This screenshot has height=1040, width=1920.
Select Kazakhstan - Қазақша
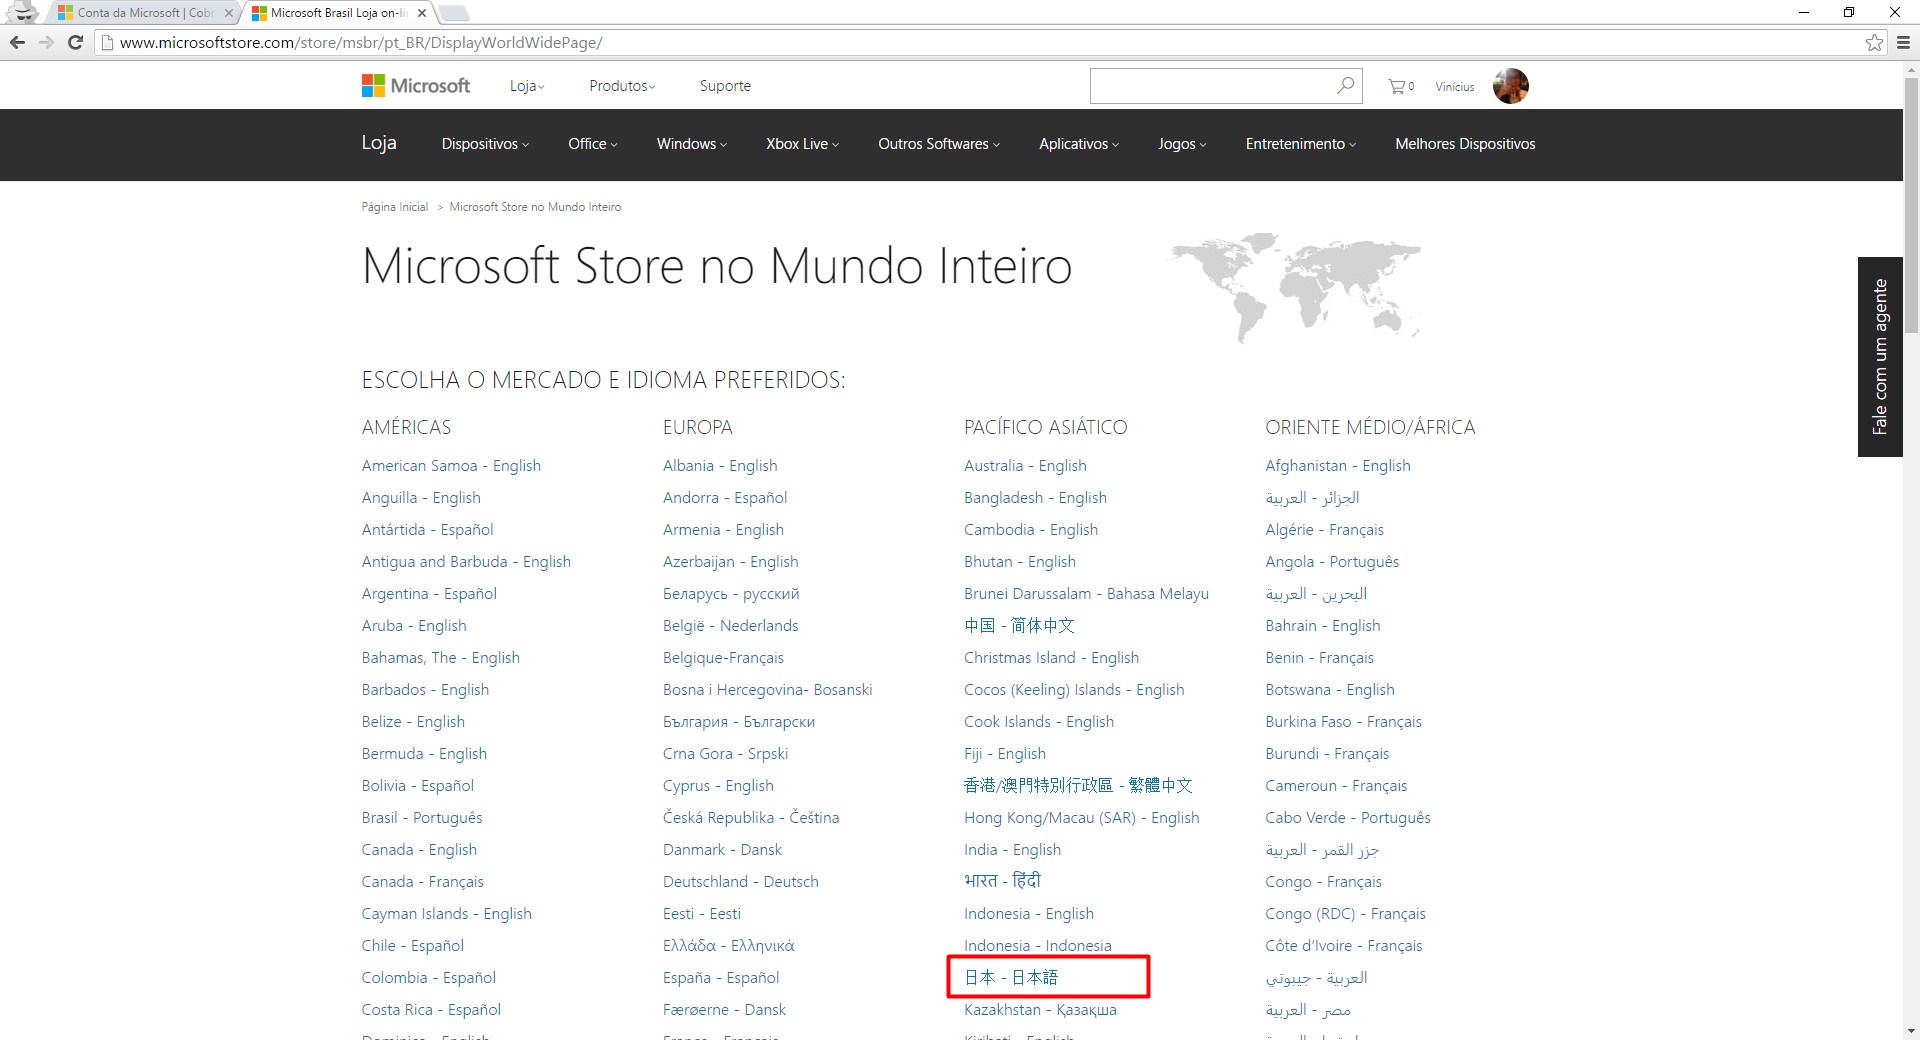pos(1040,1010)
